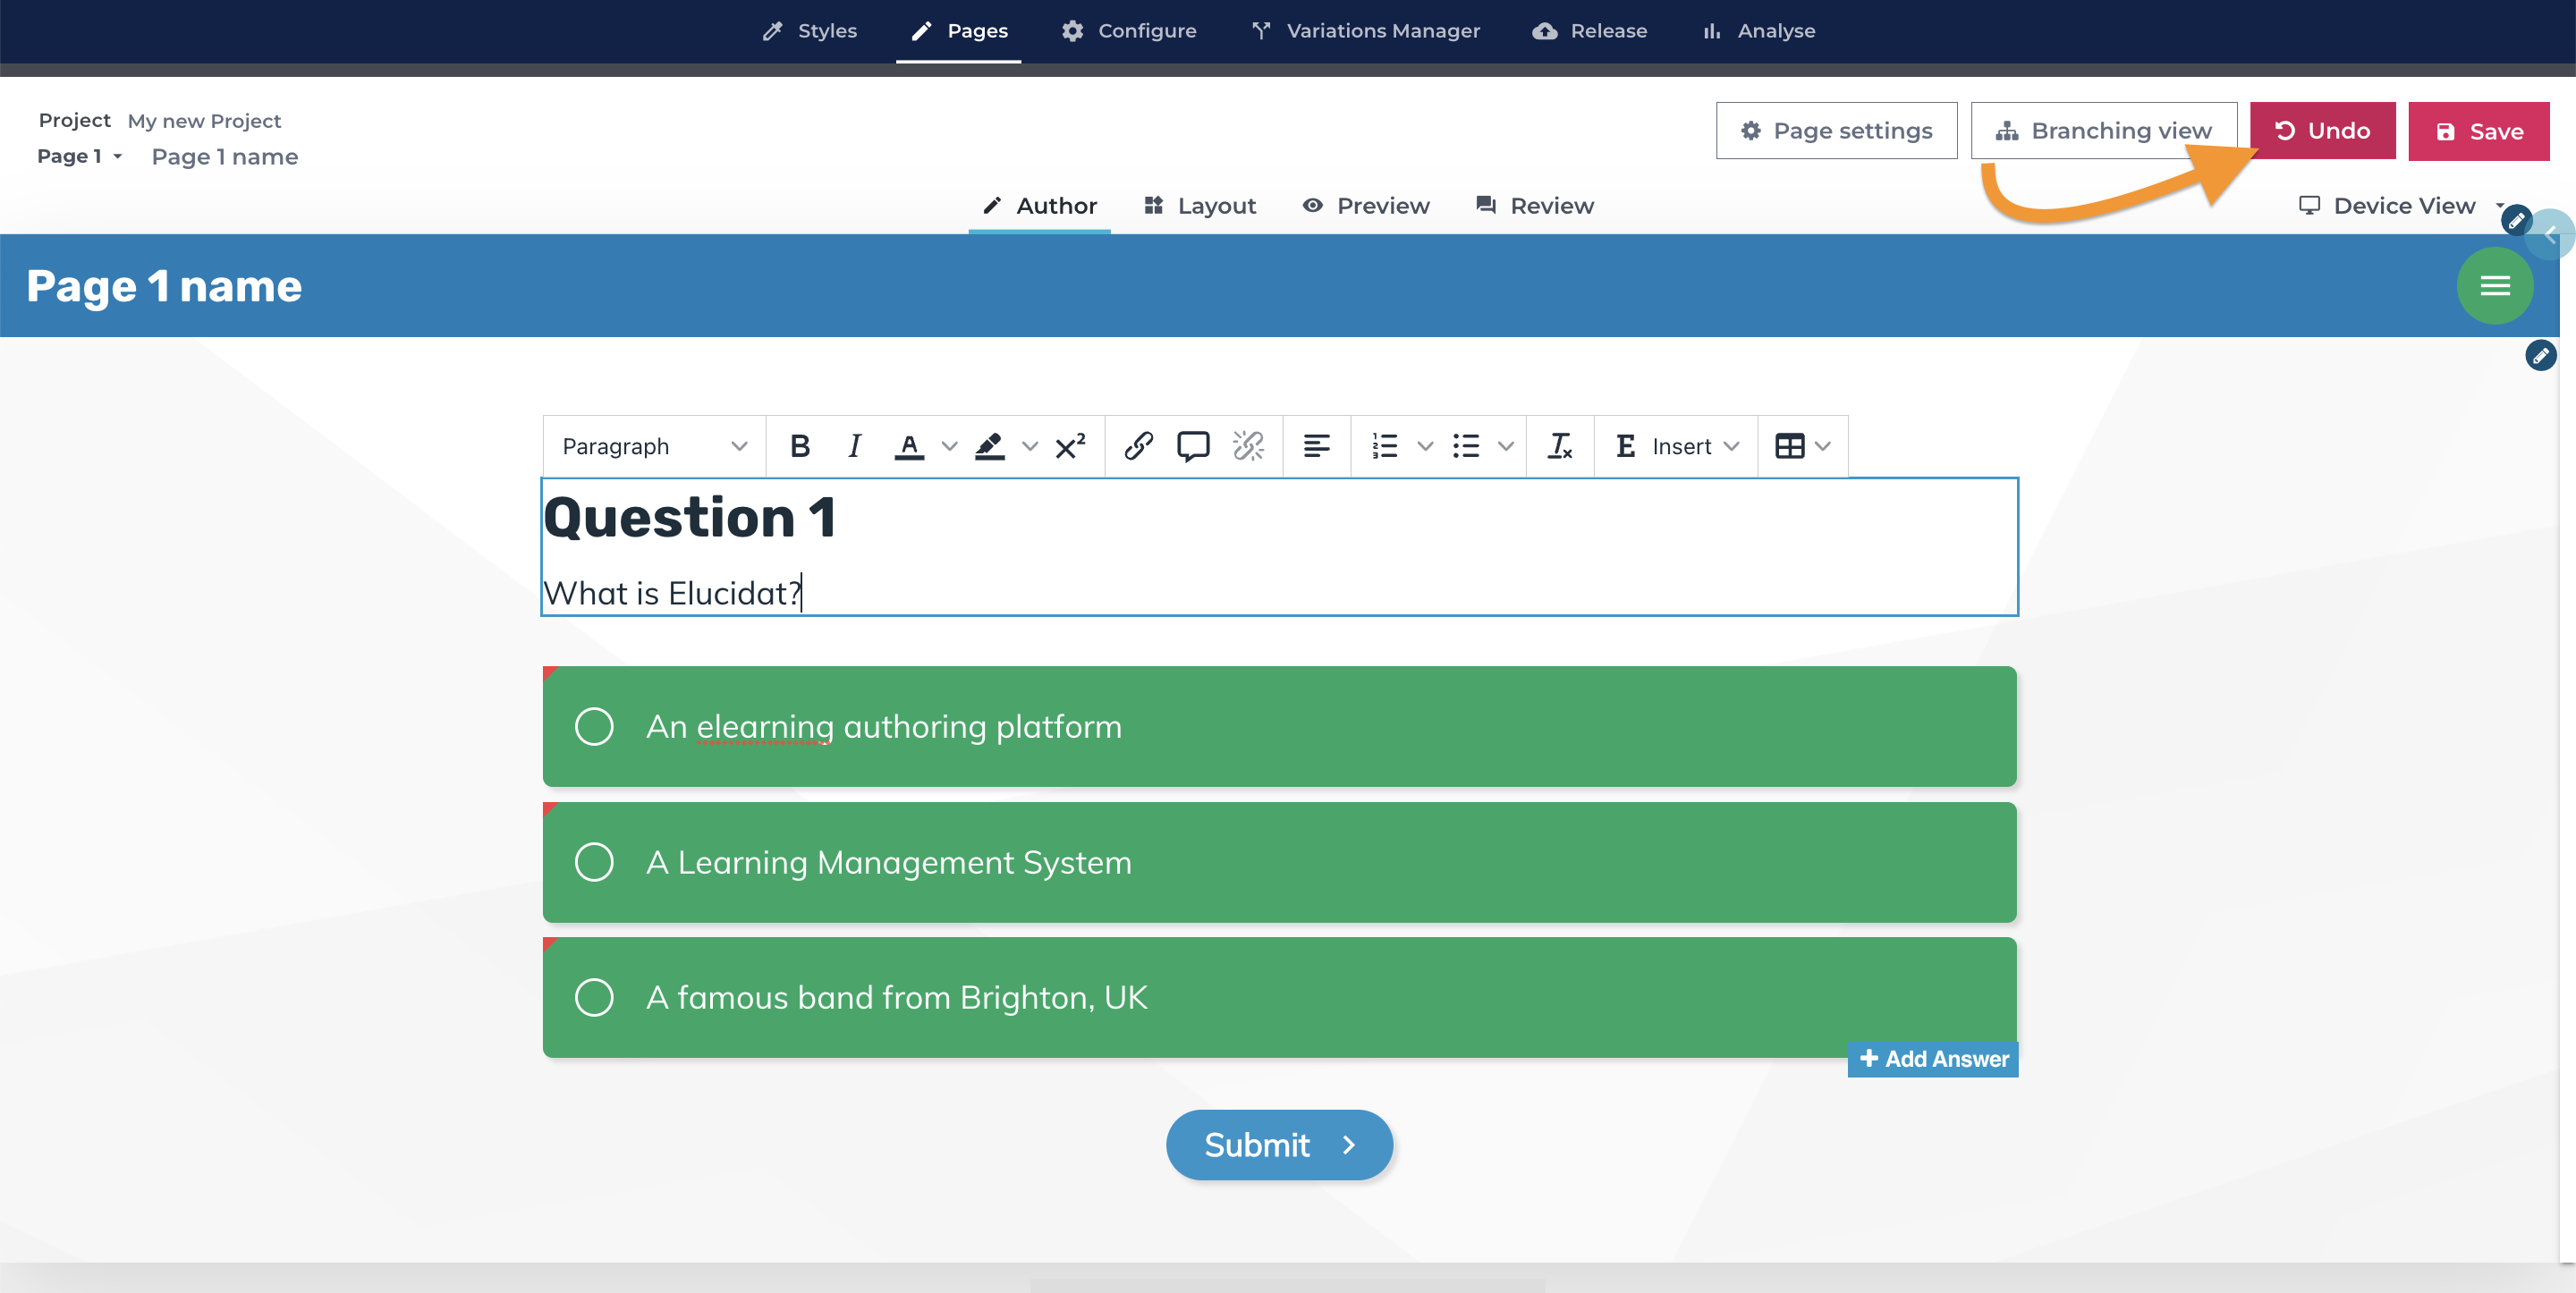This screenshot has height=1293, width=2576.
Task: Select radio for A famous band from Brighton
Action: click(x=594, y=998)
